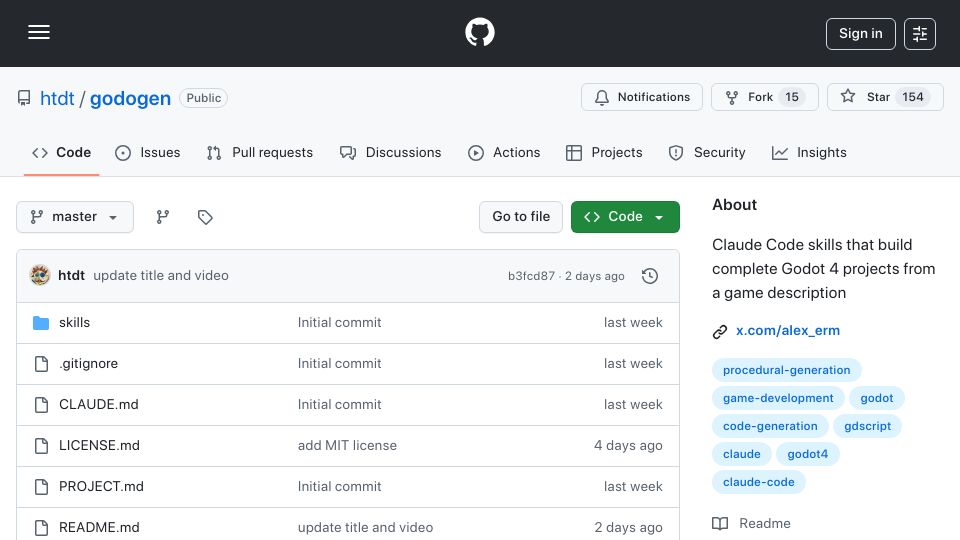Click the Go to file button
The height and width of the screenshot is (540, 960).
click(521, 217)
